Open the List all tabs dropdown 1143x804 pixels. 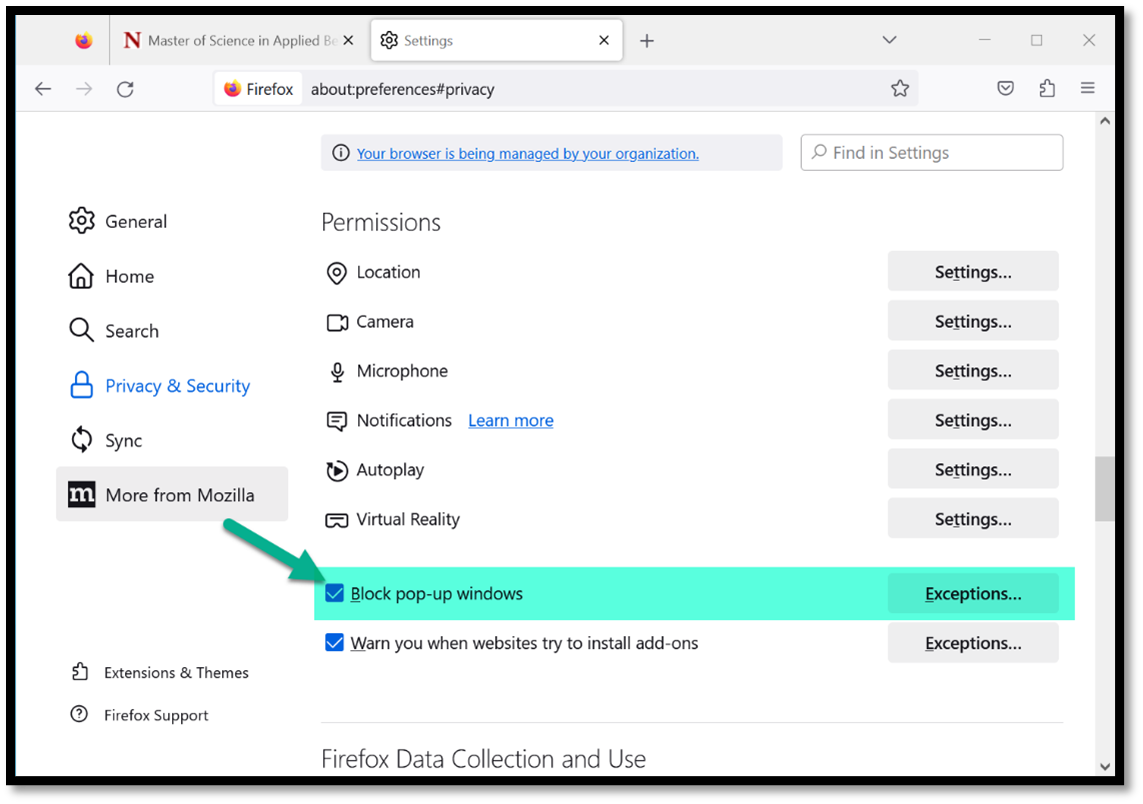click(889, 40)
